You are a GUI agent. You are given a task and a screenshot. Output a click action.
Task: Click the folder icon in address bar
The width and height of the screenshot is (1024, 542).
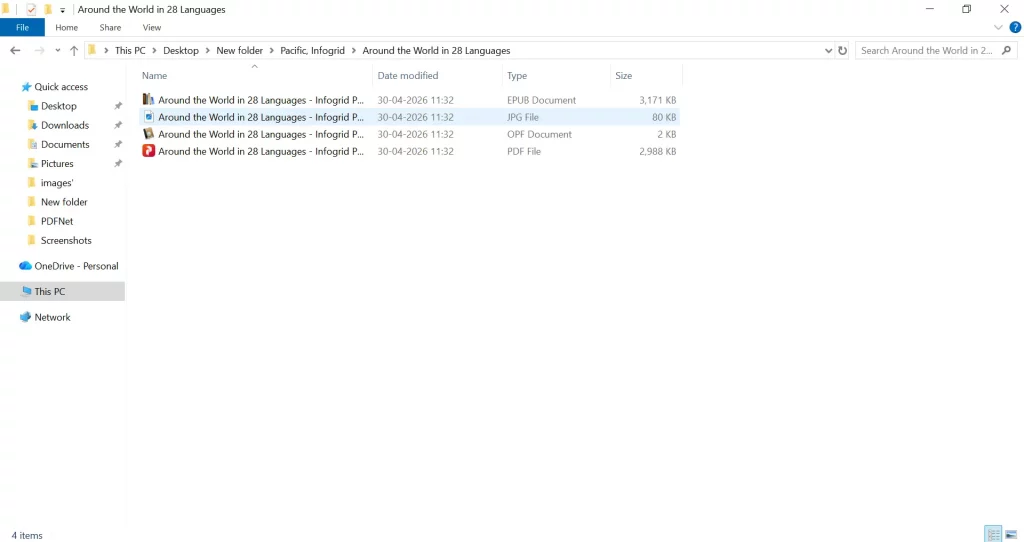(92, 50)
